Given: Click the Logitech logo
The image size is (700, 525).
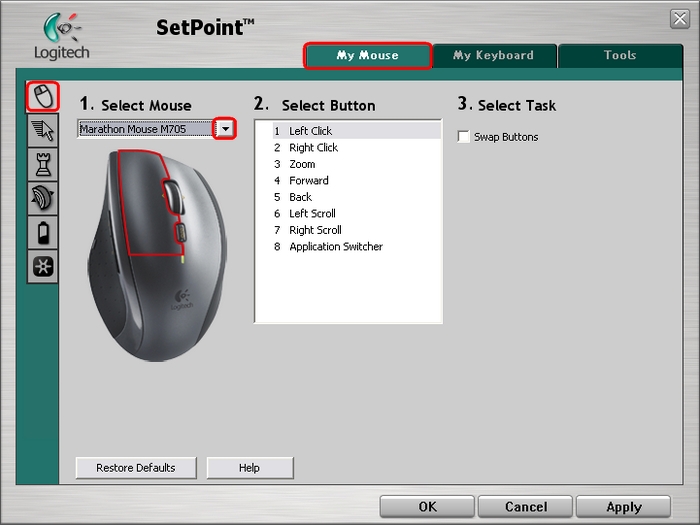Looking at the screenshot, I should click(62, 37).
